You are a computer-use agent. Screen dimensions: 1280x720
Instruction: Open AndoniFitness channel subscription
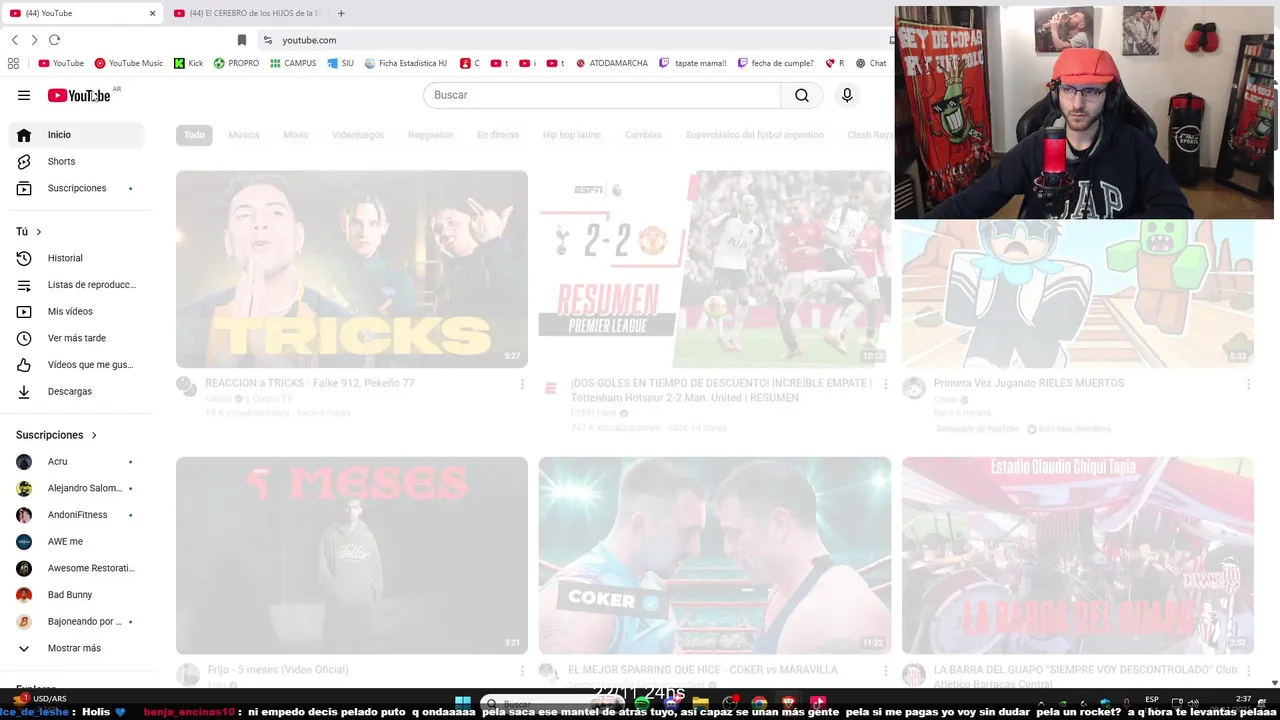coord(76,515)
